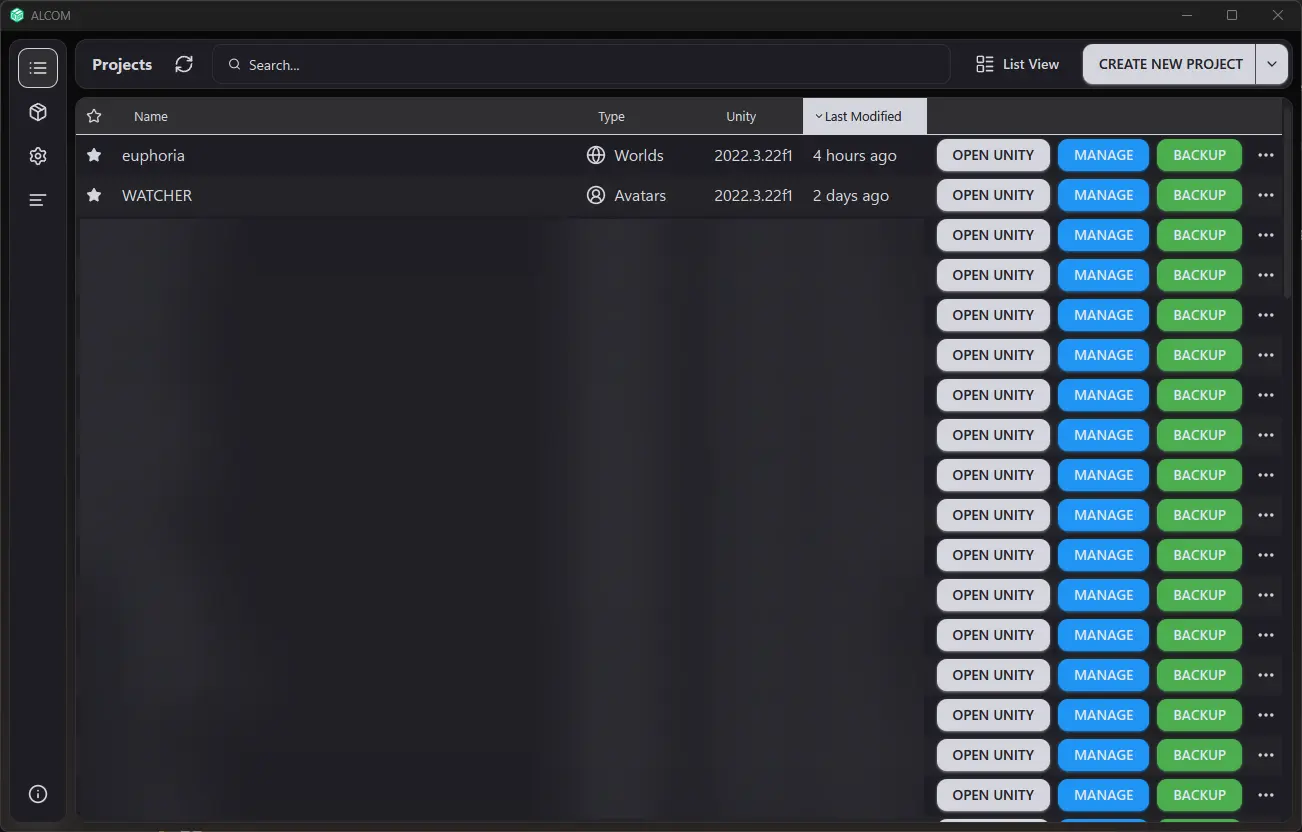
Task: Click Backup for the euphoria project
Action: point(1199,155)
